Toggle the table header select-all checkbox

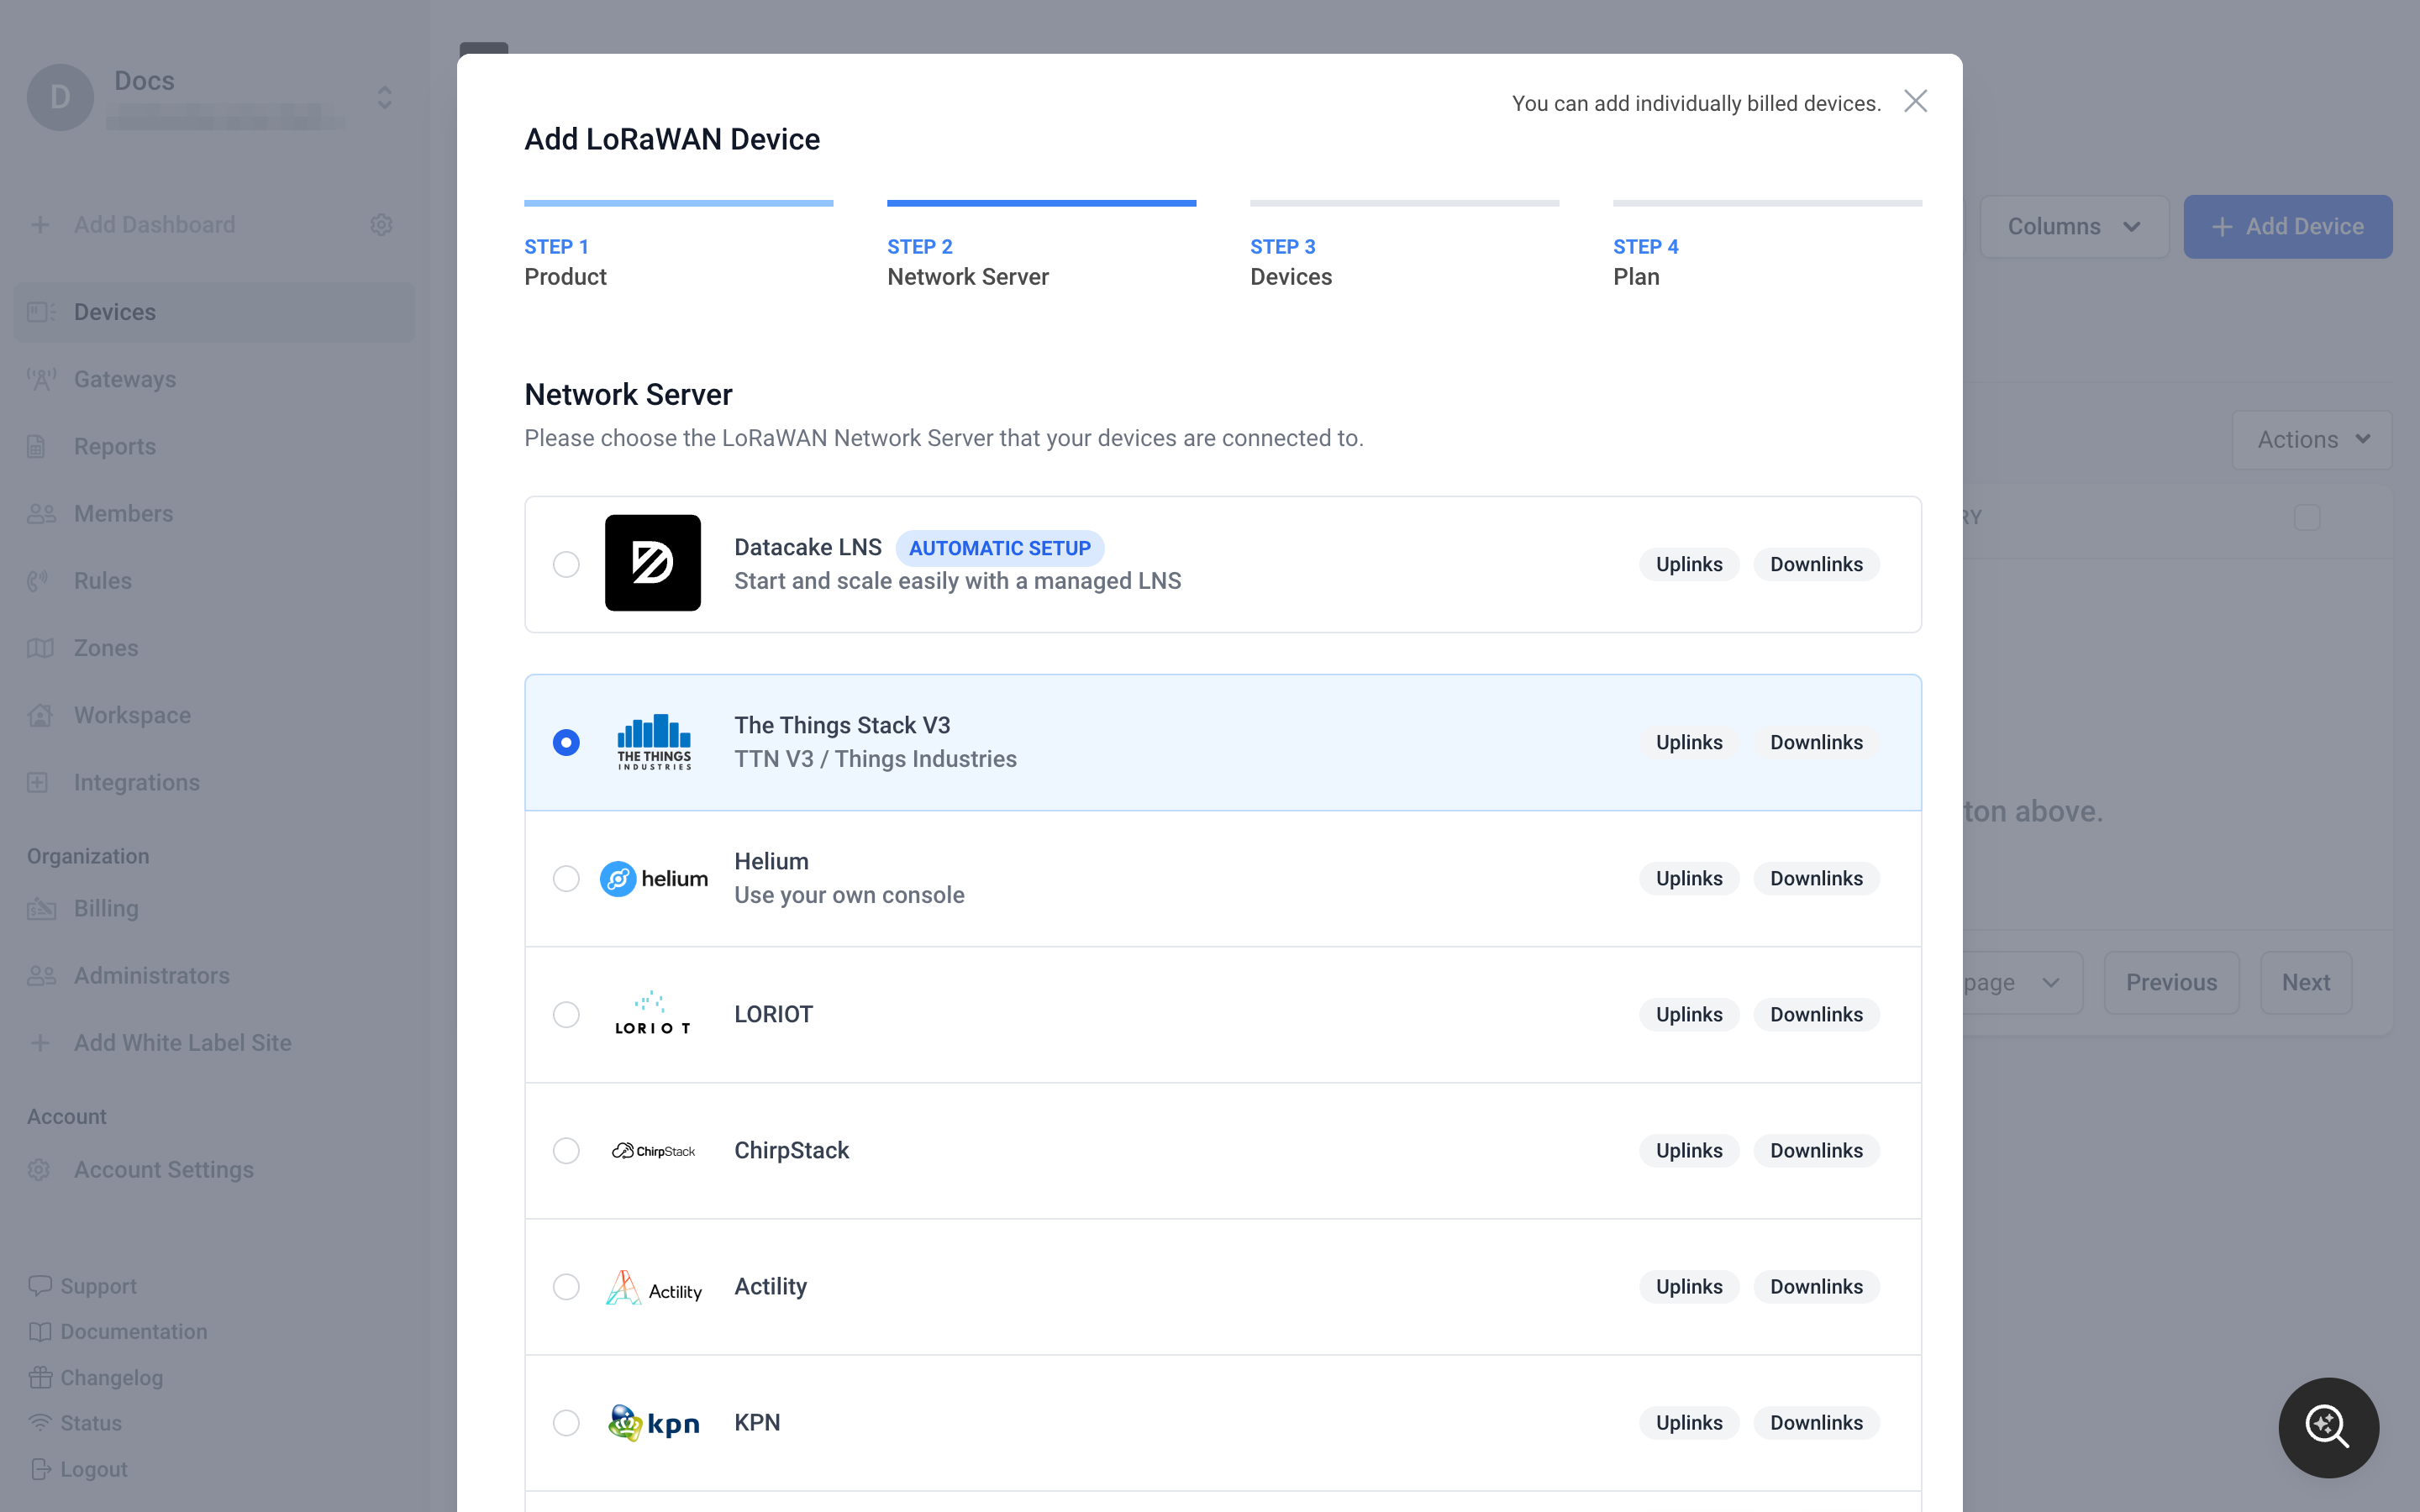click(2307, 517)
